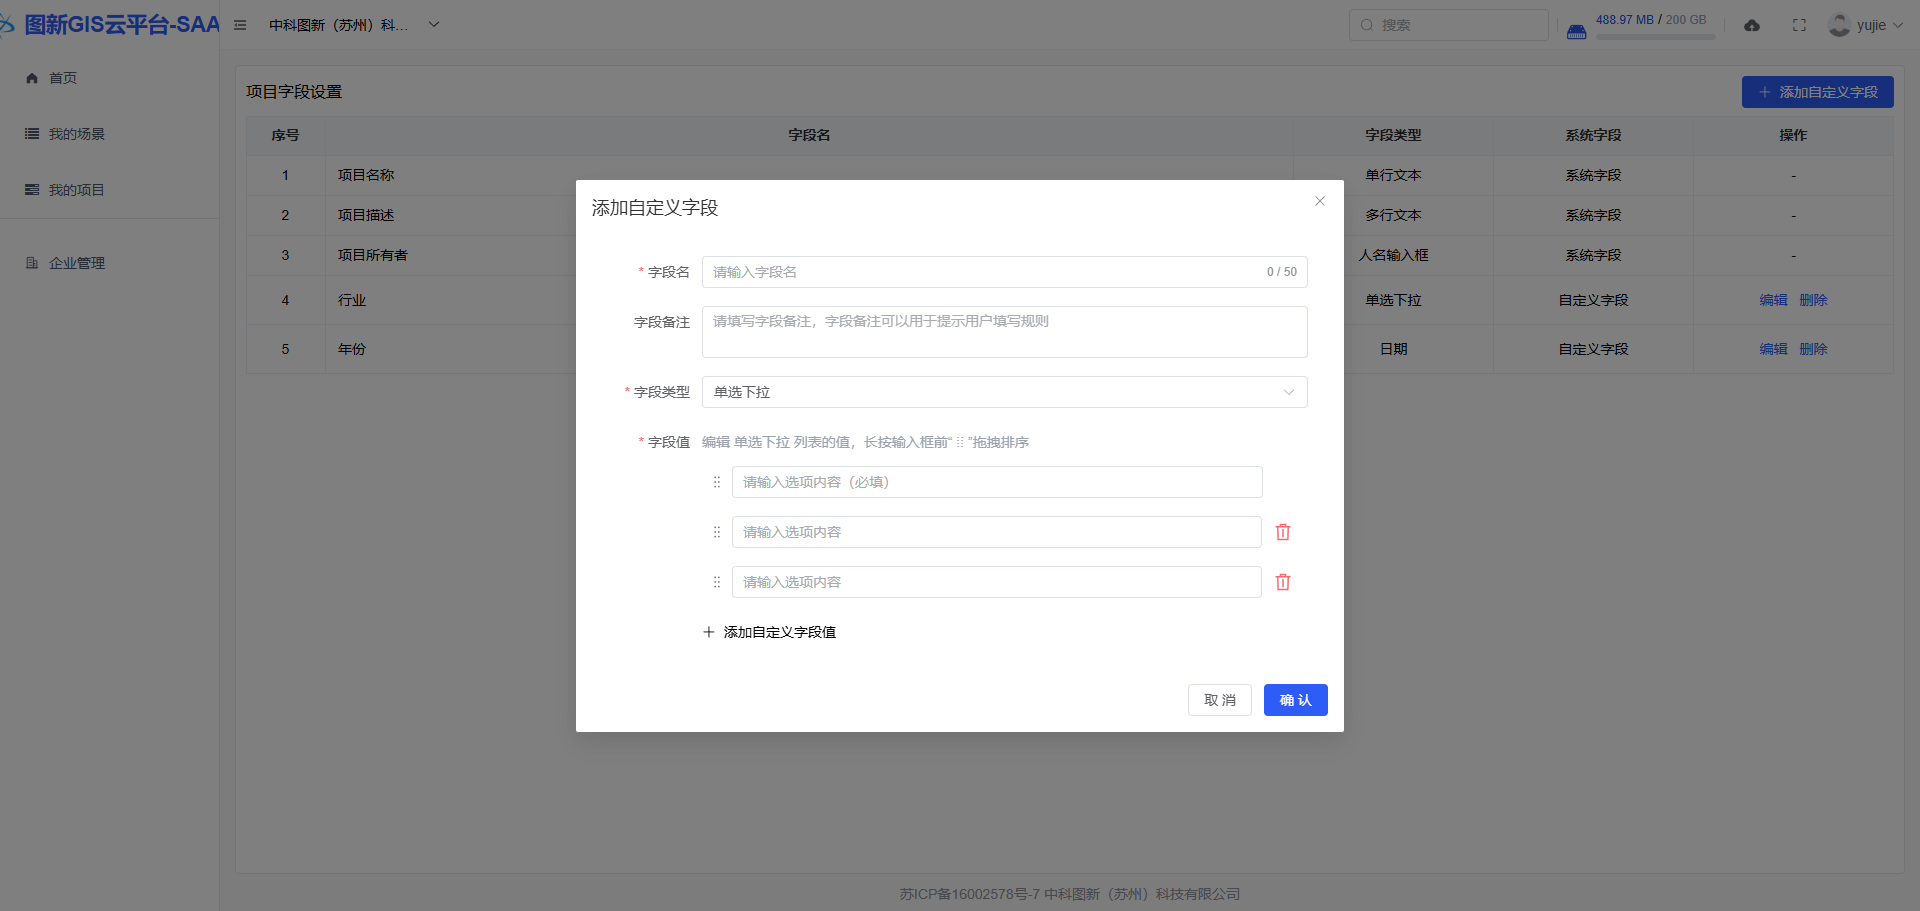Close the add custom field dialog
The image size is (1920, 911).
point(1320,201)
